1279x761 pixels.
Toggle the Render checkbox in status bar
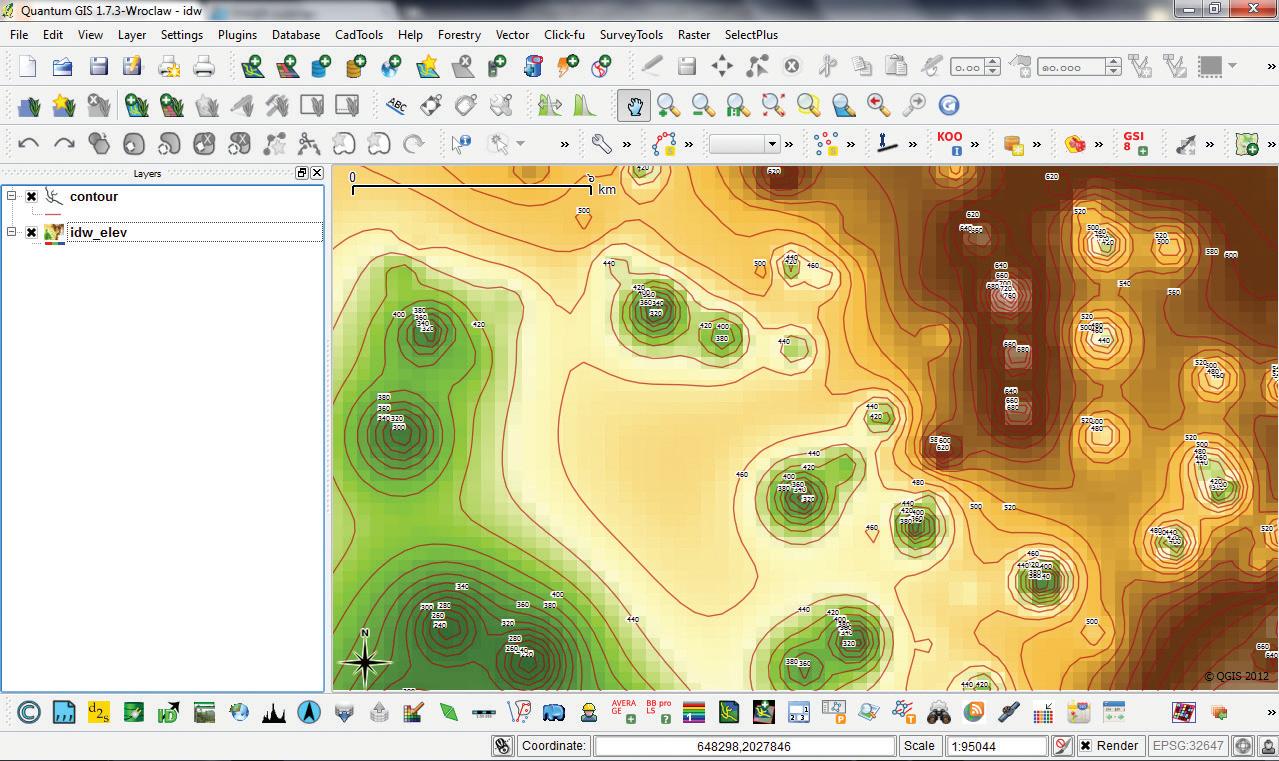tap(1085, 746)
